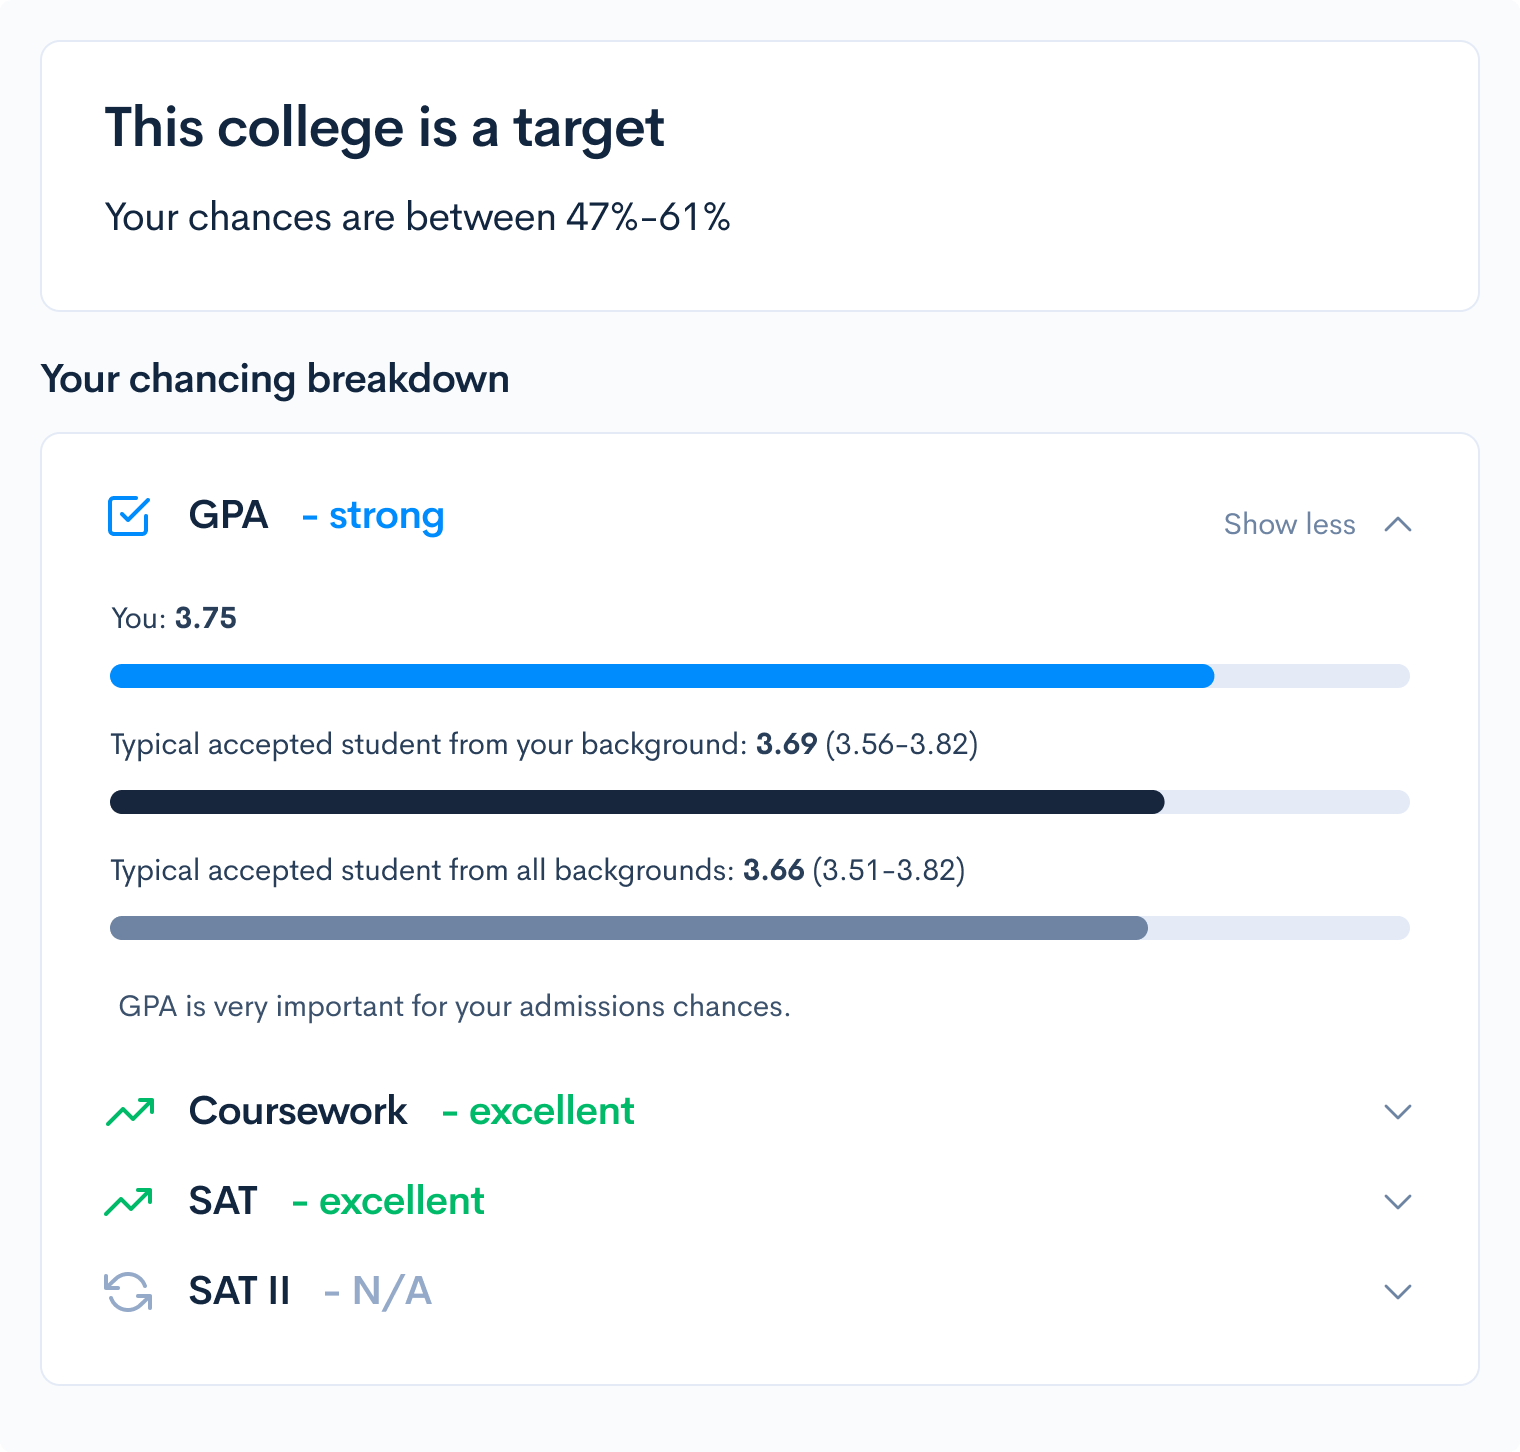Click the SAT II refresh arrows icon
Screen dimensions: 1520x1452
pyautogui.click(x=128, y=1291)
